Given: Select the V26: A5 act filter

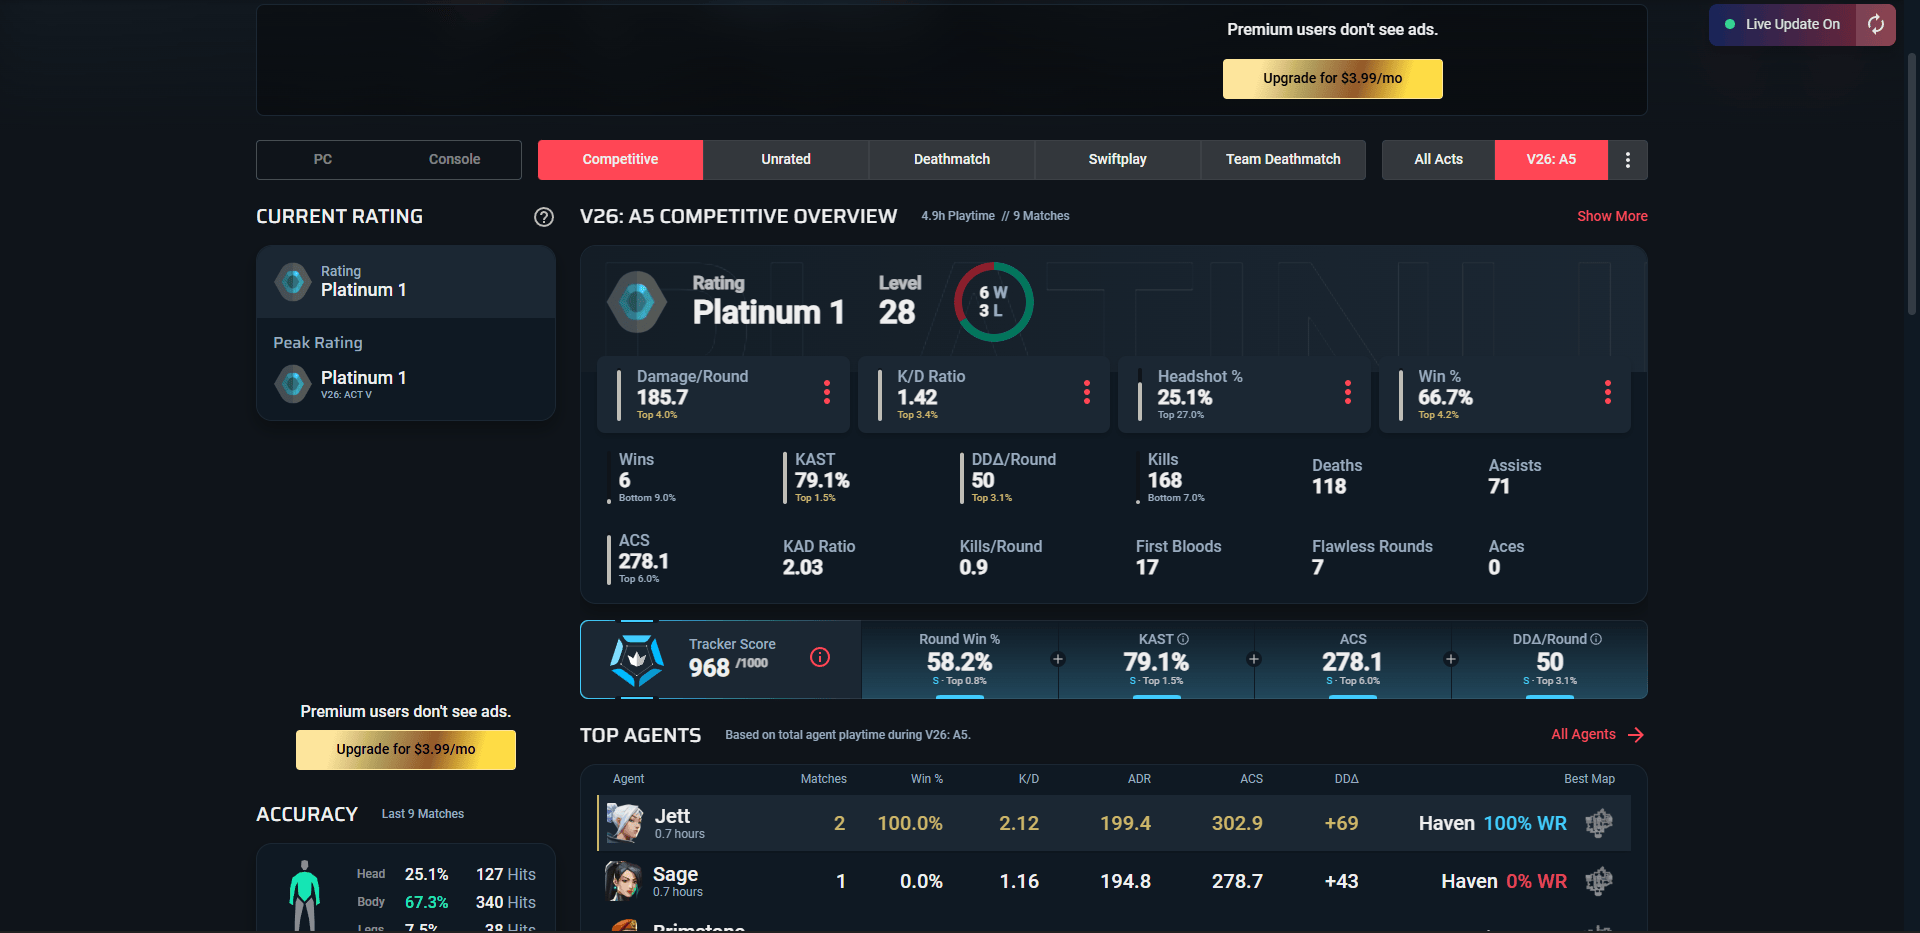Looking at the screenshot, I should (x=1551, y=160).
